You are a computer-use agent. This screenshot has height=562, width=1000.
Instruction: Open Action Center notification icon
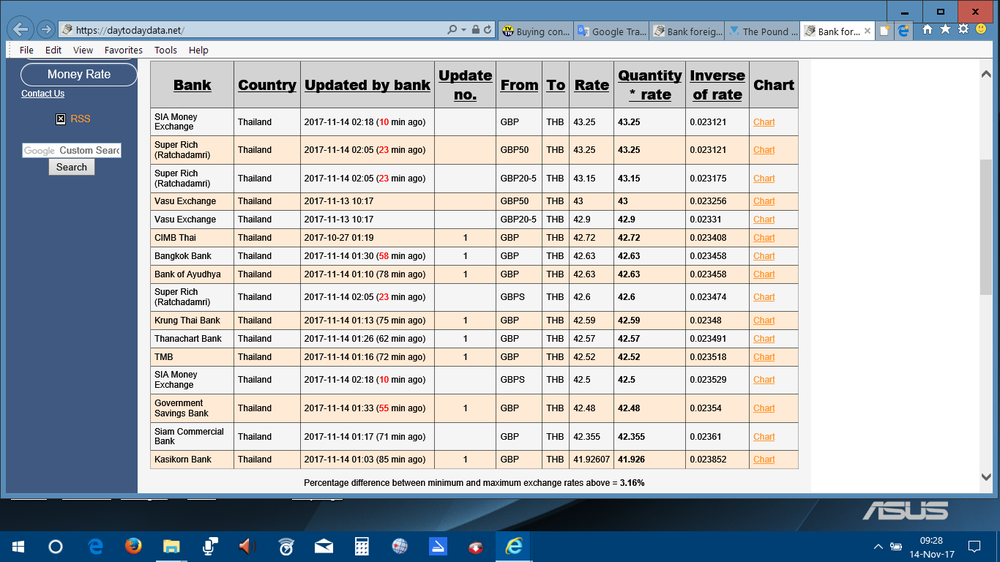click(974, 547)
